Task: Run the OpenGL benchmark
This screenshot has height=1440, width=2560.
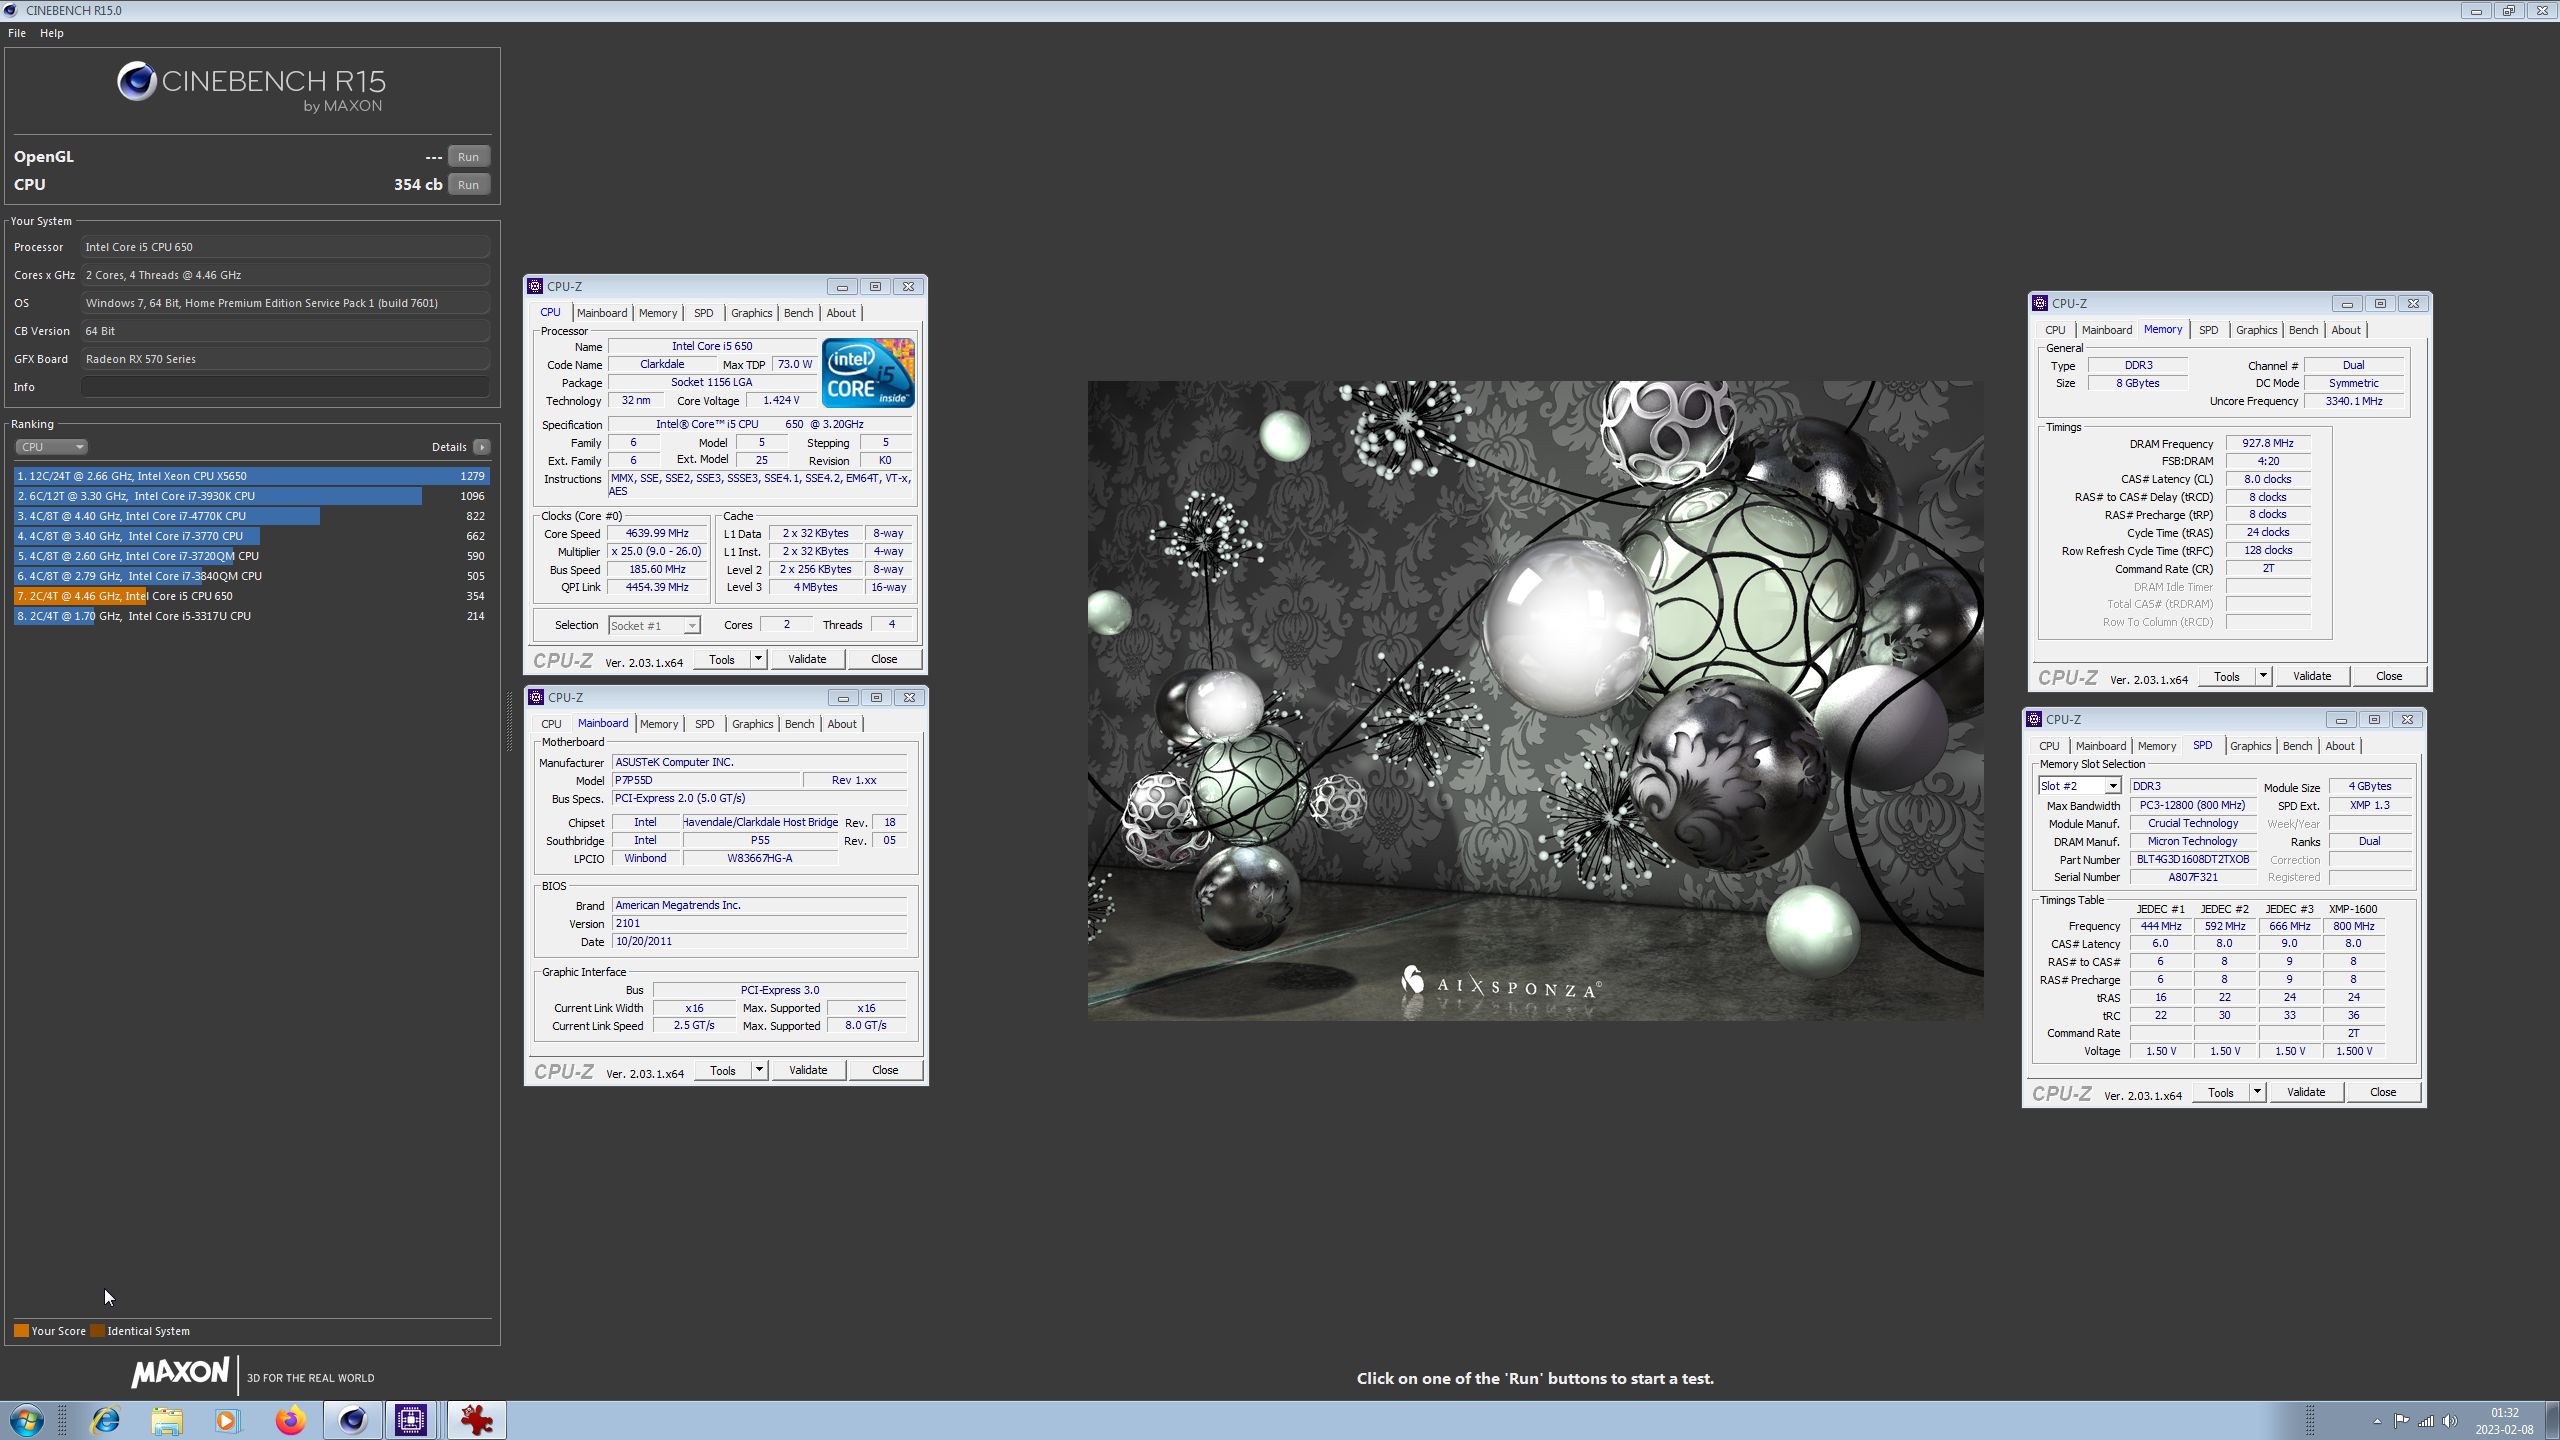Action: [468, 157]
